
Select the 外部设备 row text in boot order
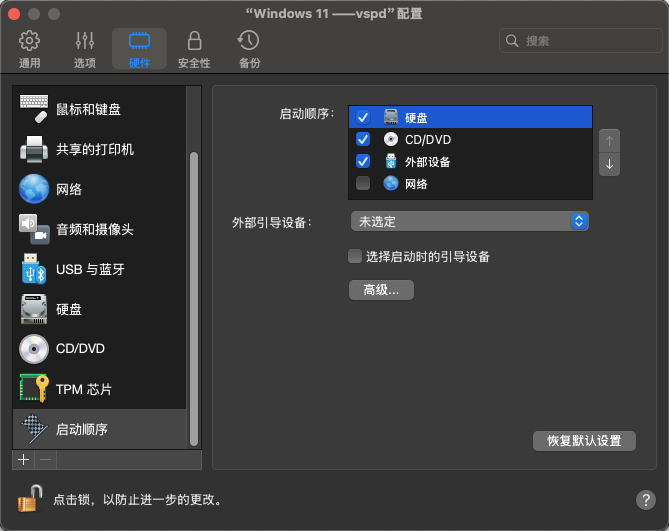(428, 162)
